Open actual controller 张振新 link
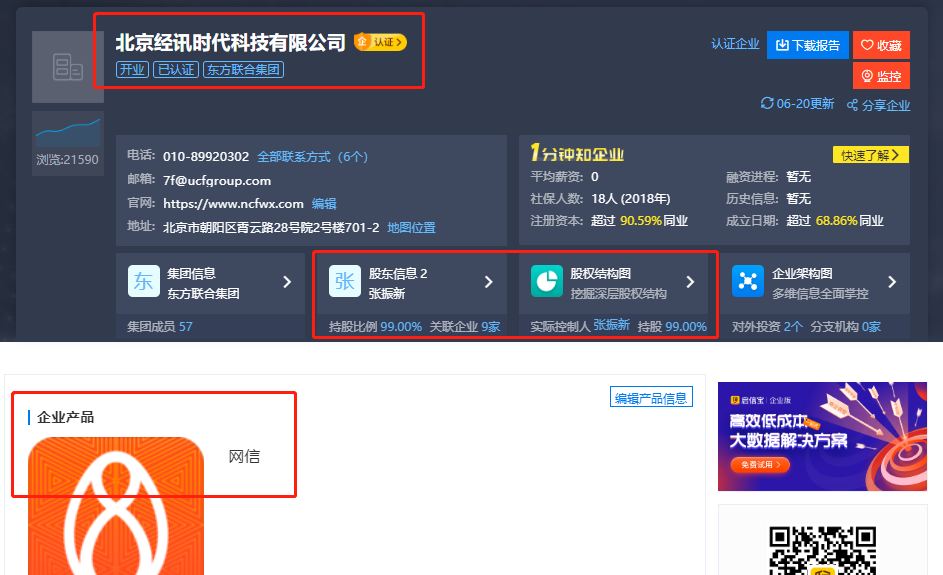The image size is (943, 575). tap(611, 325)
